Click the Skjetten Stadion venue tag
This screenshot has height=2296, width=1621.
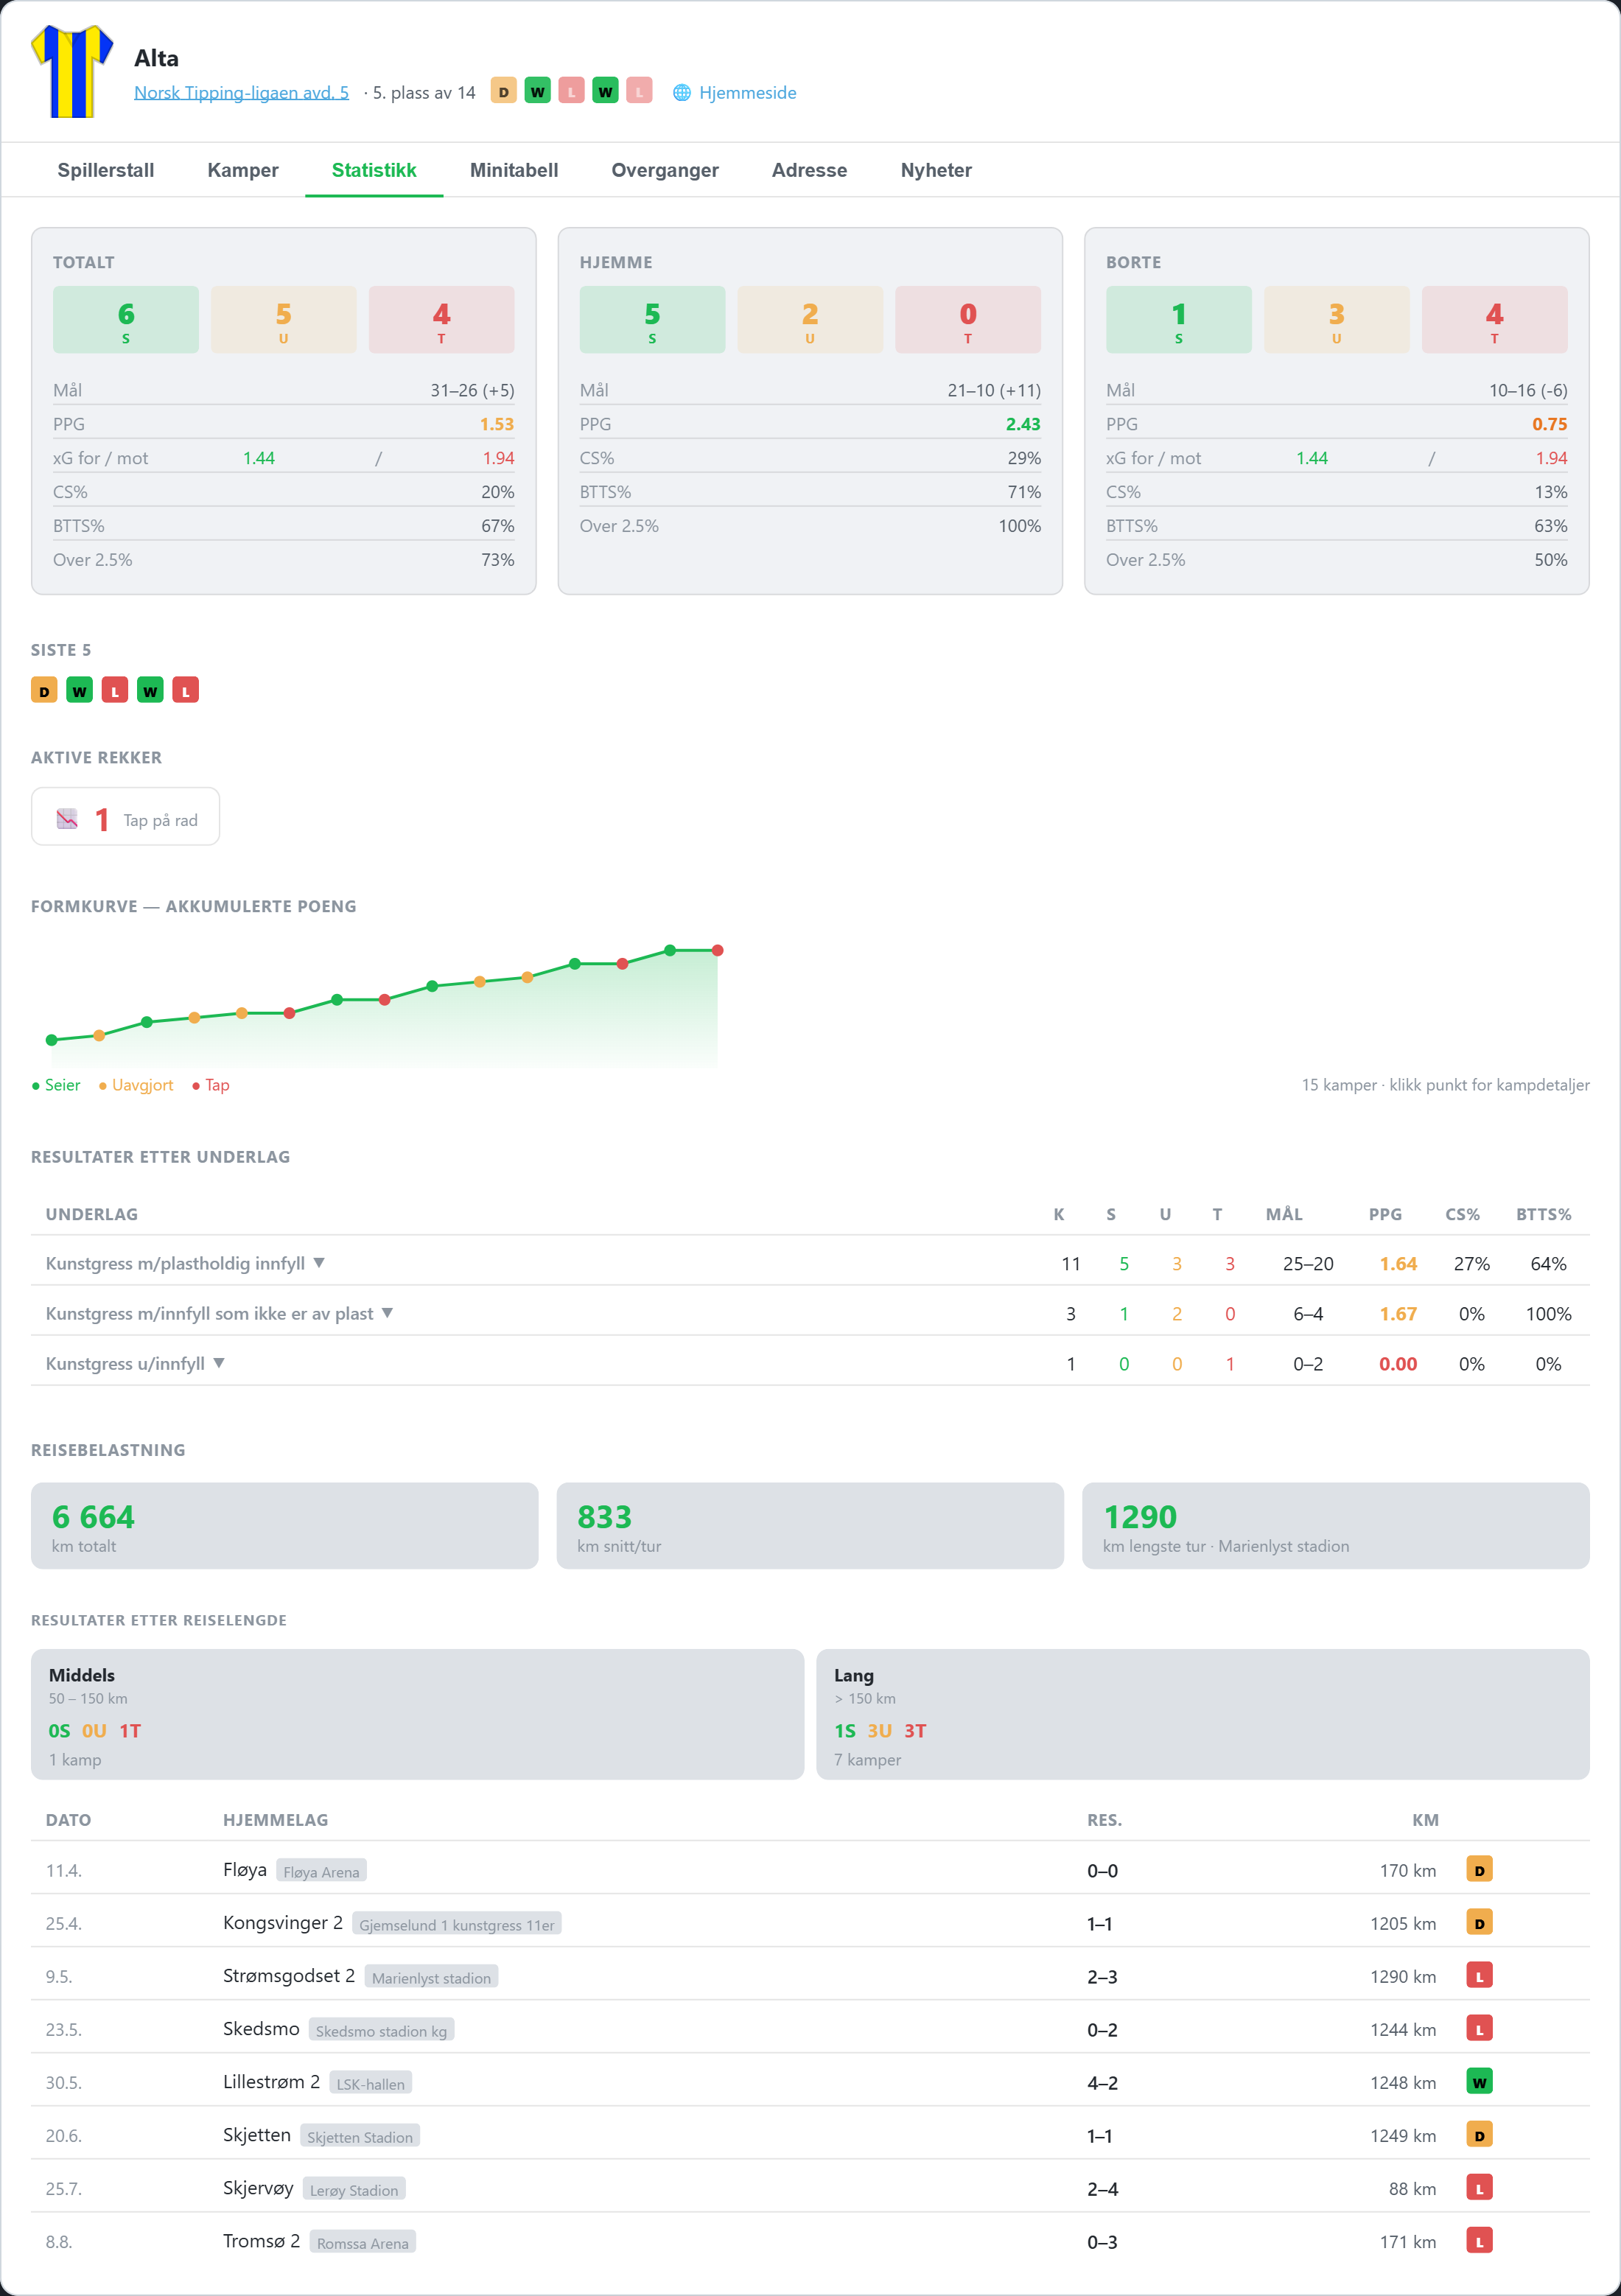click(359, 2136)
